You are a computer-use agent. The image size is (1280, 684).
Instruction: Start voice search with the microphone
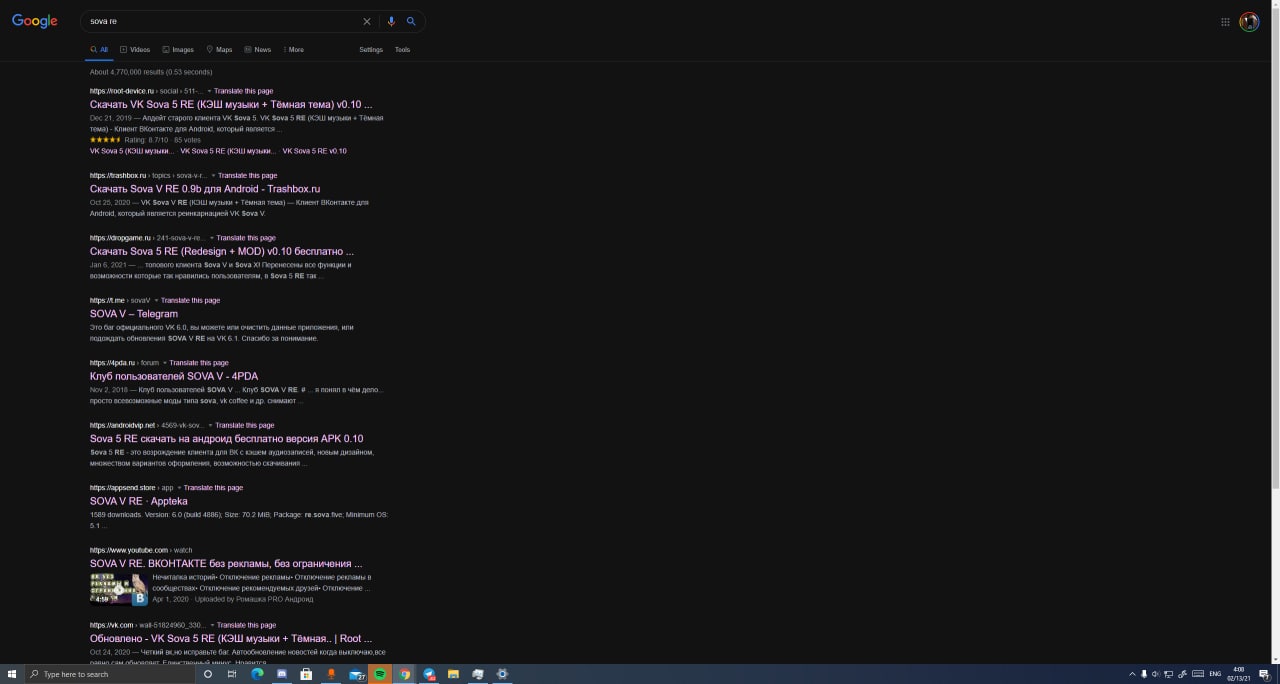pos(391,21)
